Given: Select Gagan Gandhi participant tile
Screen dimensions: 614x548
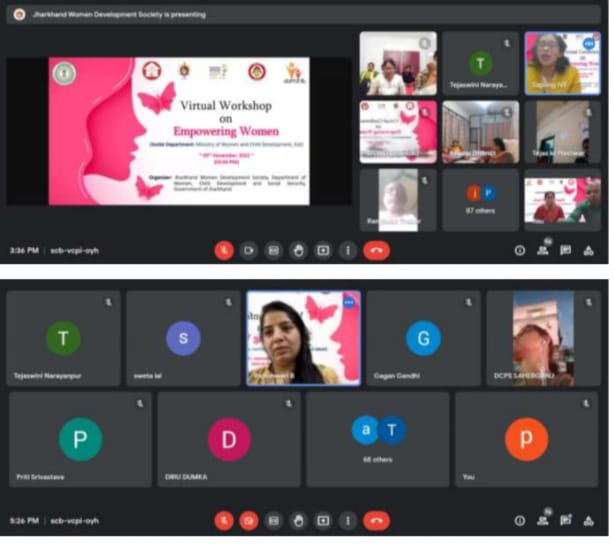Looking at the screenshot, I should (423, 339).
